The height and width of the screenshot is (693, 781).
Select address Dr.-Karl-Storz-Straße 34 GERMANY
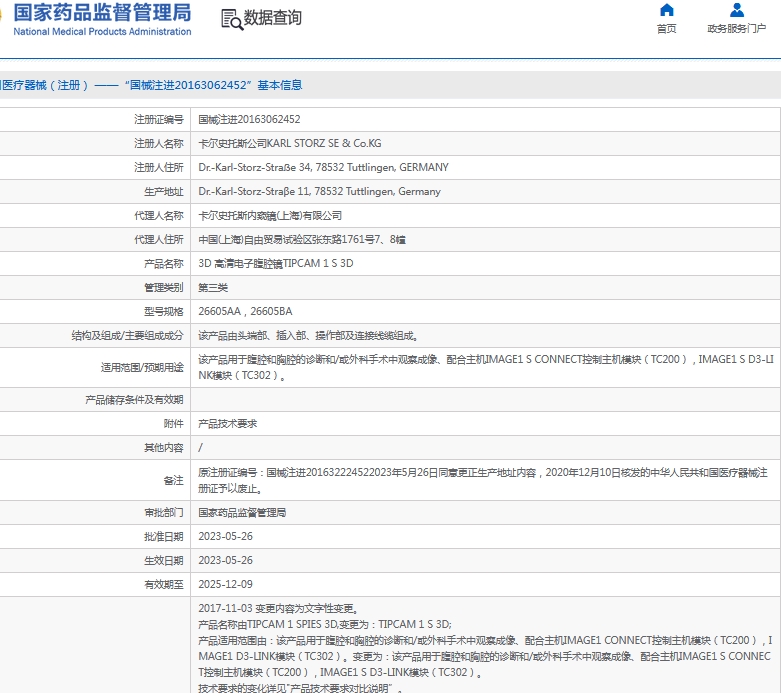pyautogui.click(x=323, y=167)
